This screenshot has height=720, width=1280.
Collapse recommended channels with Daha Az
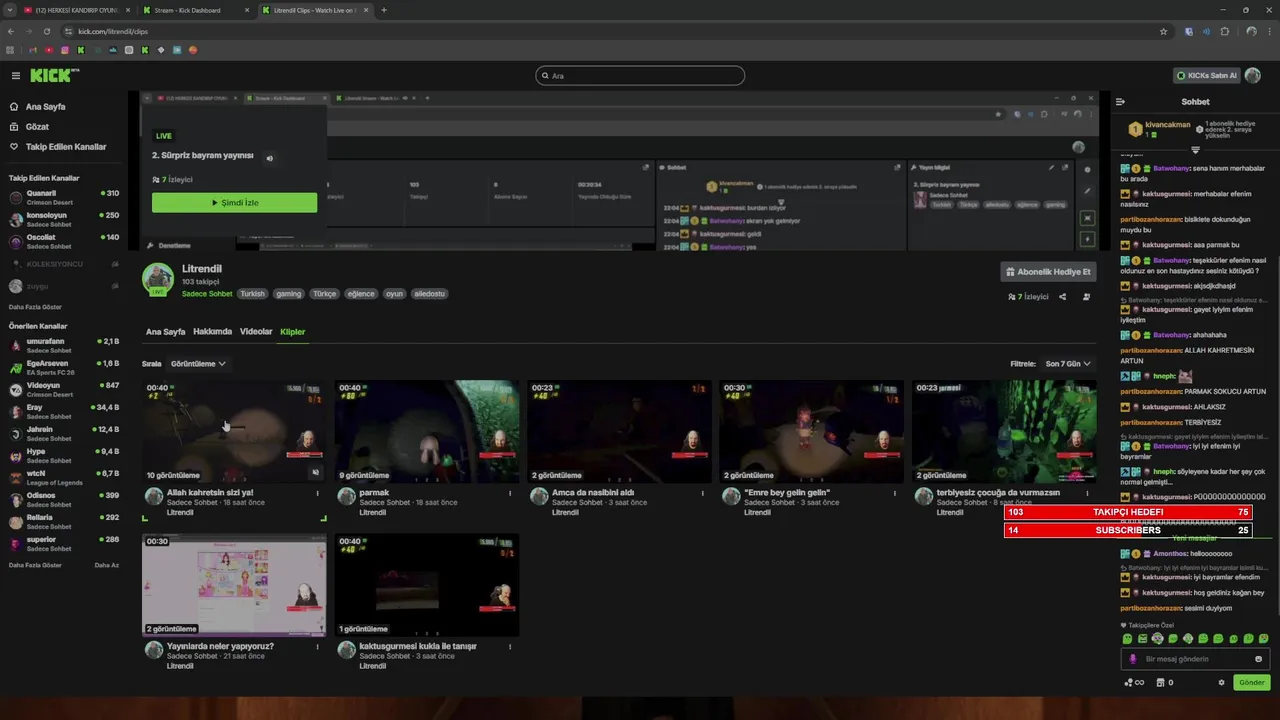107,565
